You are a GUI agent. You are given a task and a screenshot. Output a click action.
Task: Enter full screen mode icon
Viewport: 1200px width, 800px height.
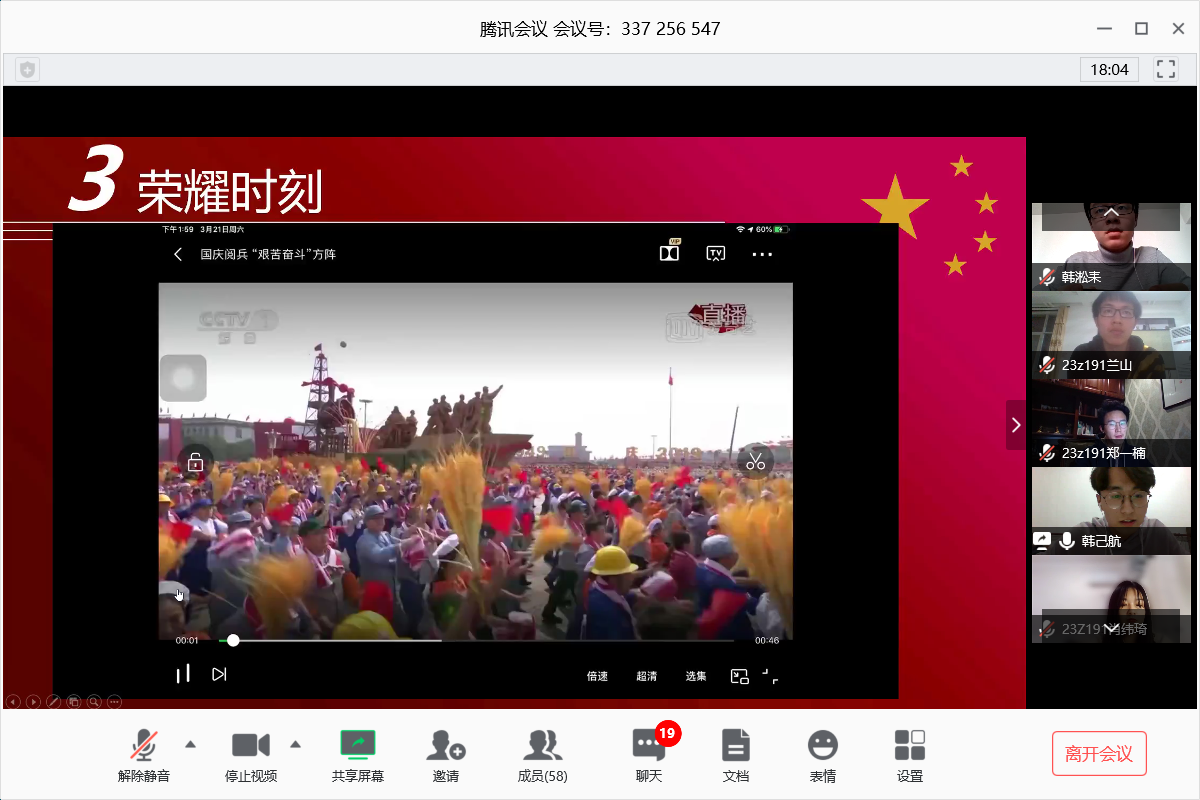(x=1166, y=69)
